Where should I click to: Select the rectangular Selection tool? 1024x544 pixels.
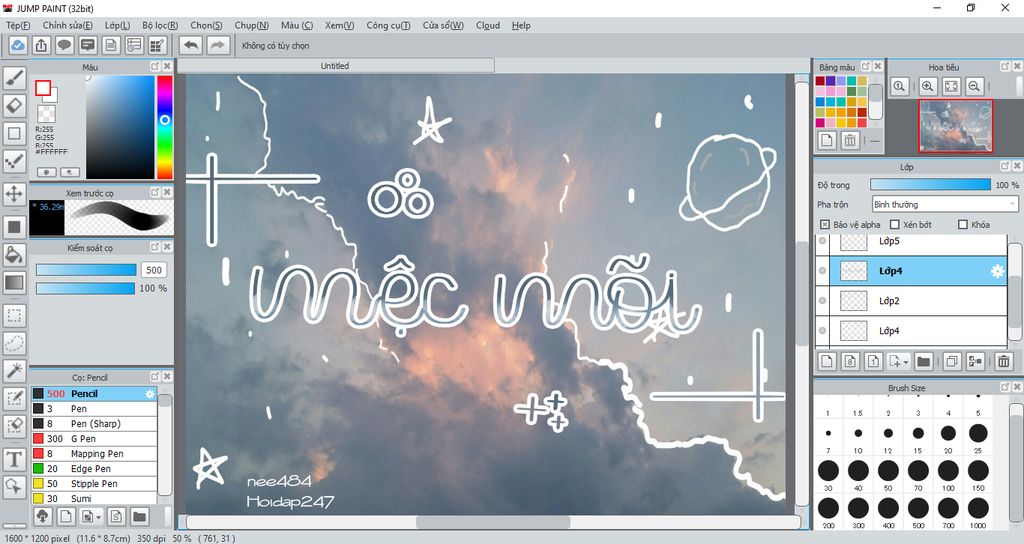[14, 315]
